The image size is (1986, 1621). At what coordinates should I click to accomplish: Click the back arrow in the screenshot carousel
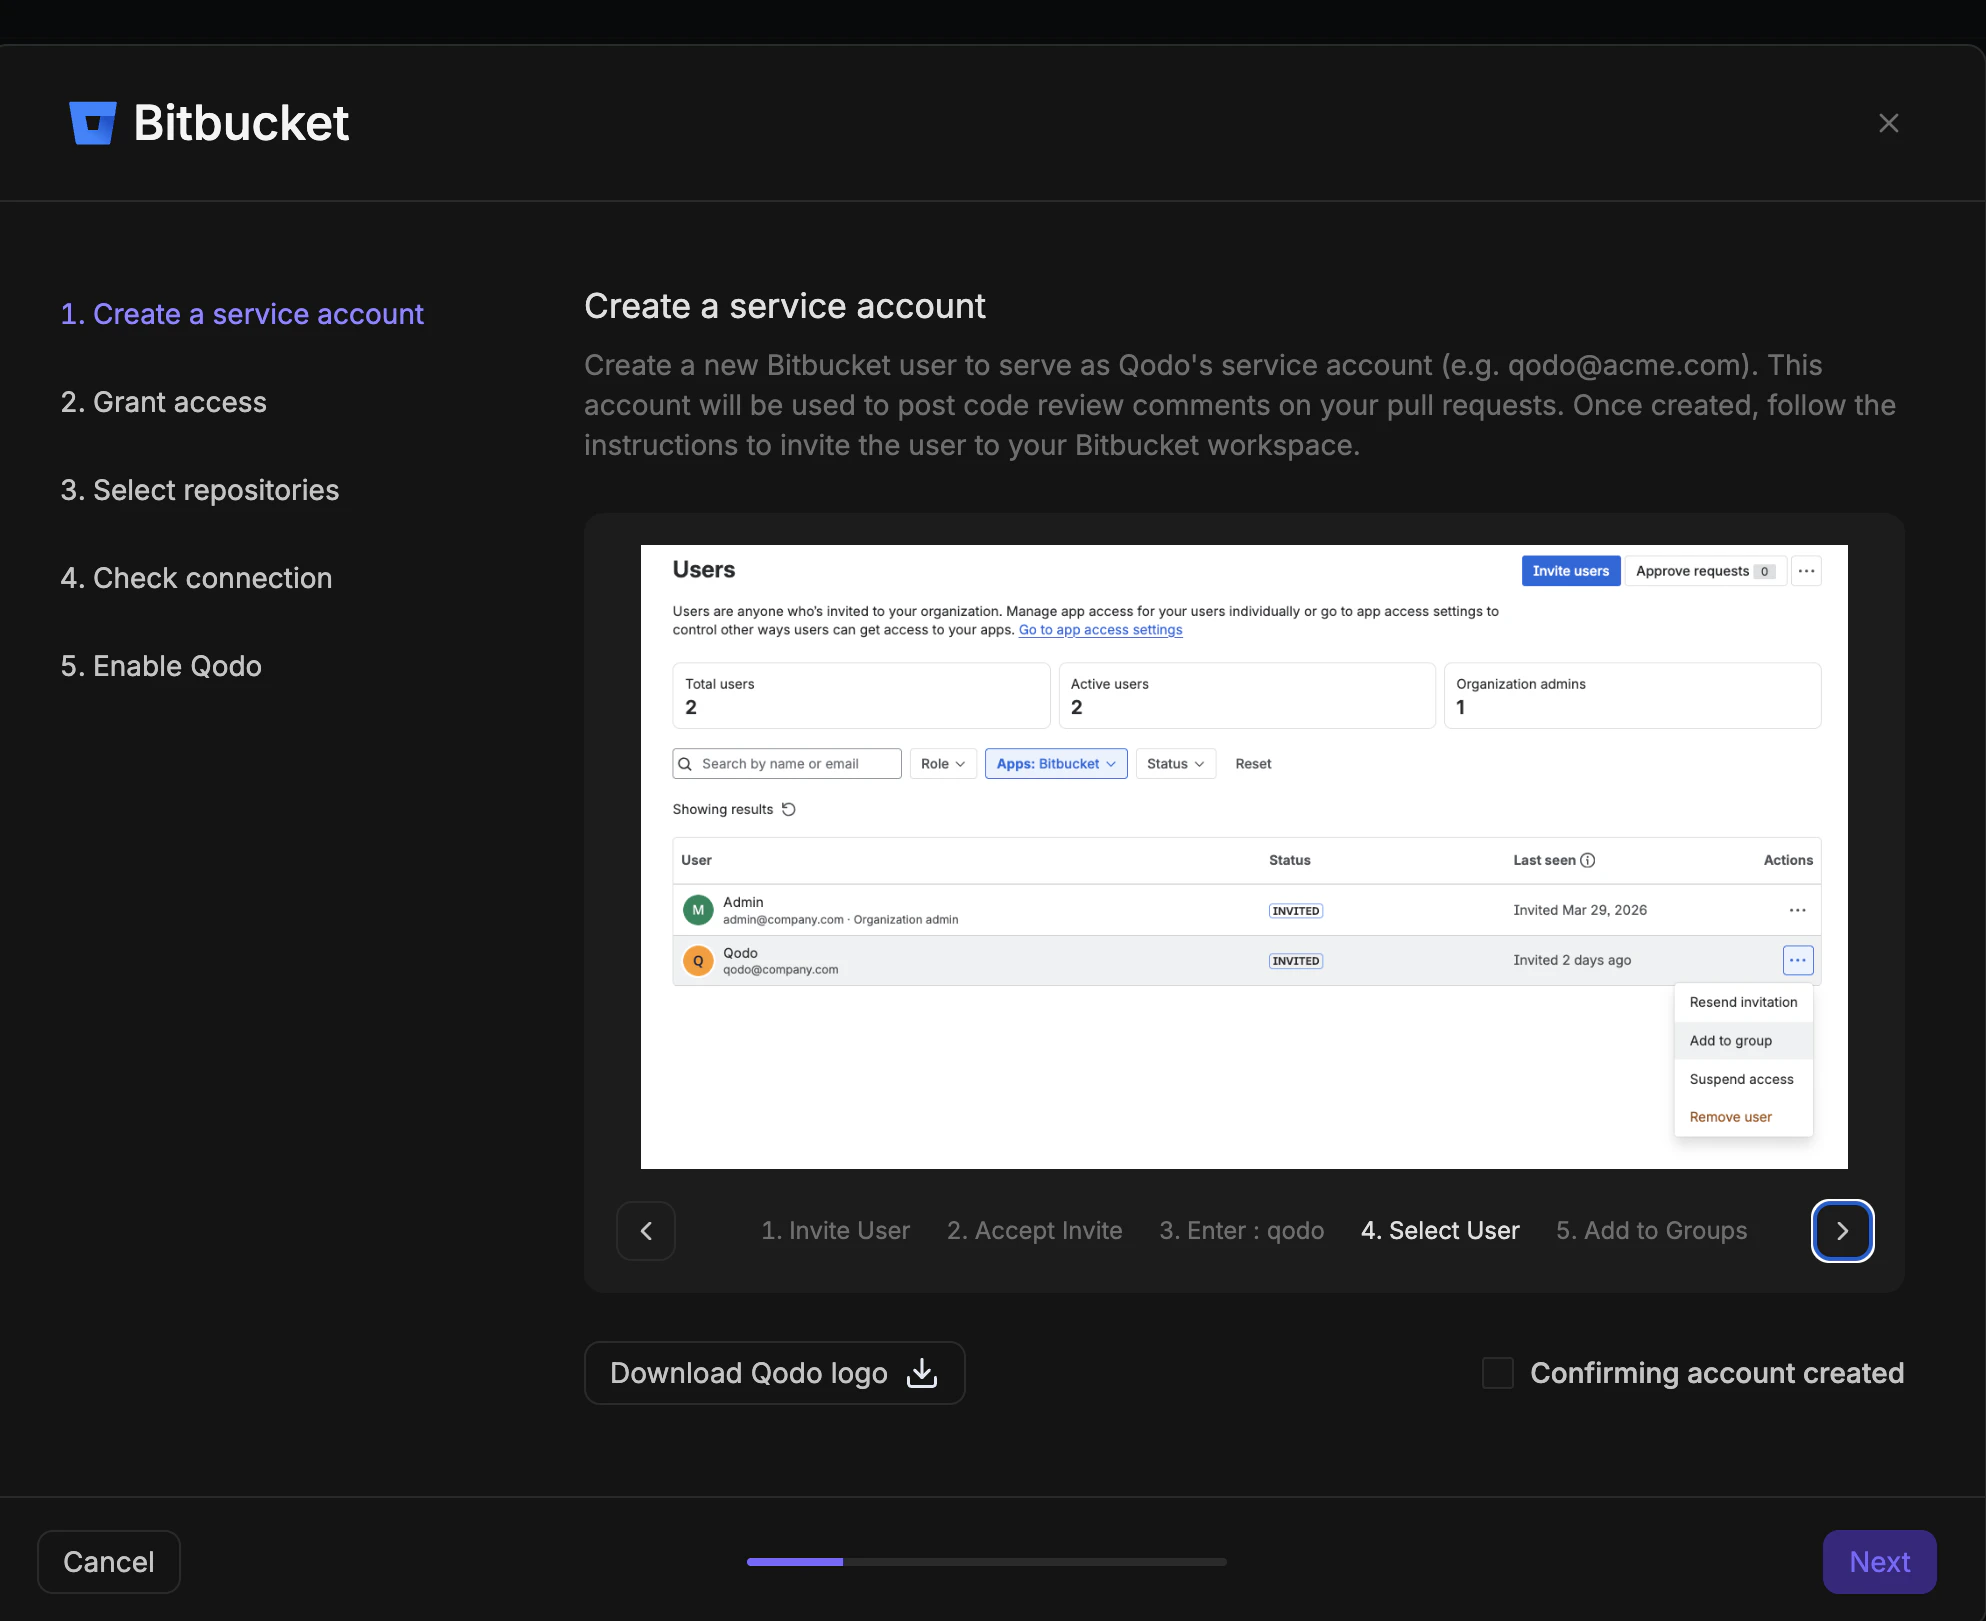645,1231
